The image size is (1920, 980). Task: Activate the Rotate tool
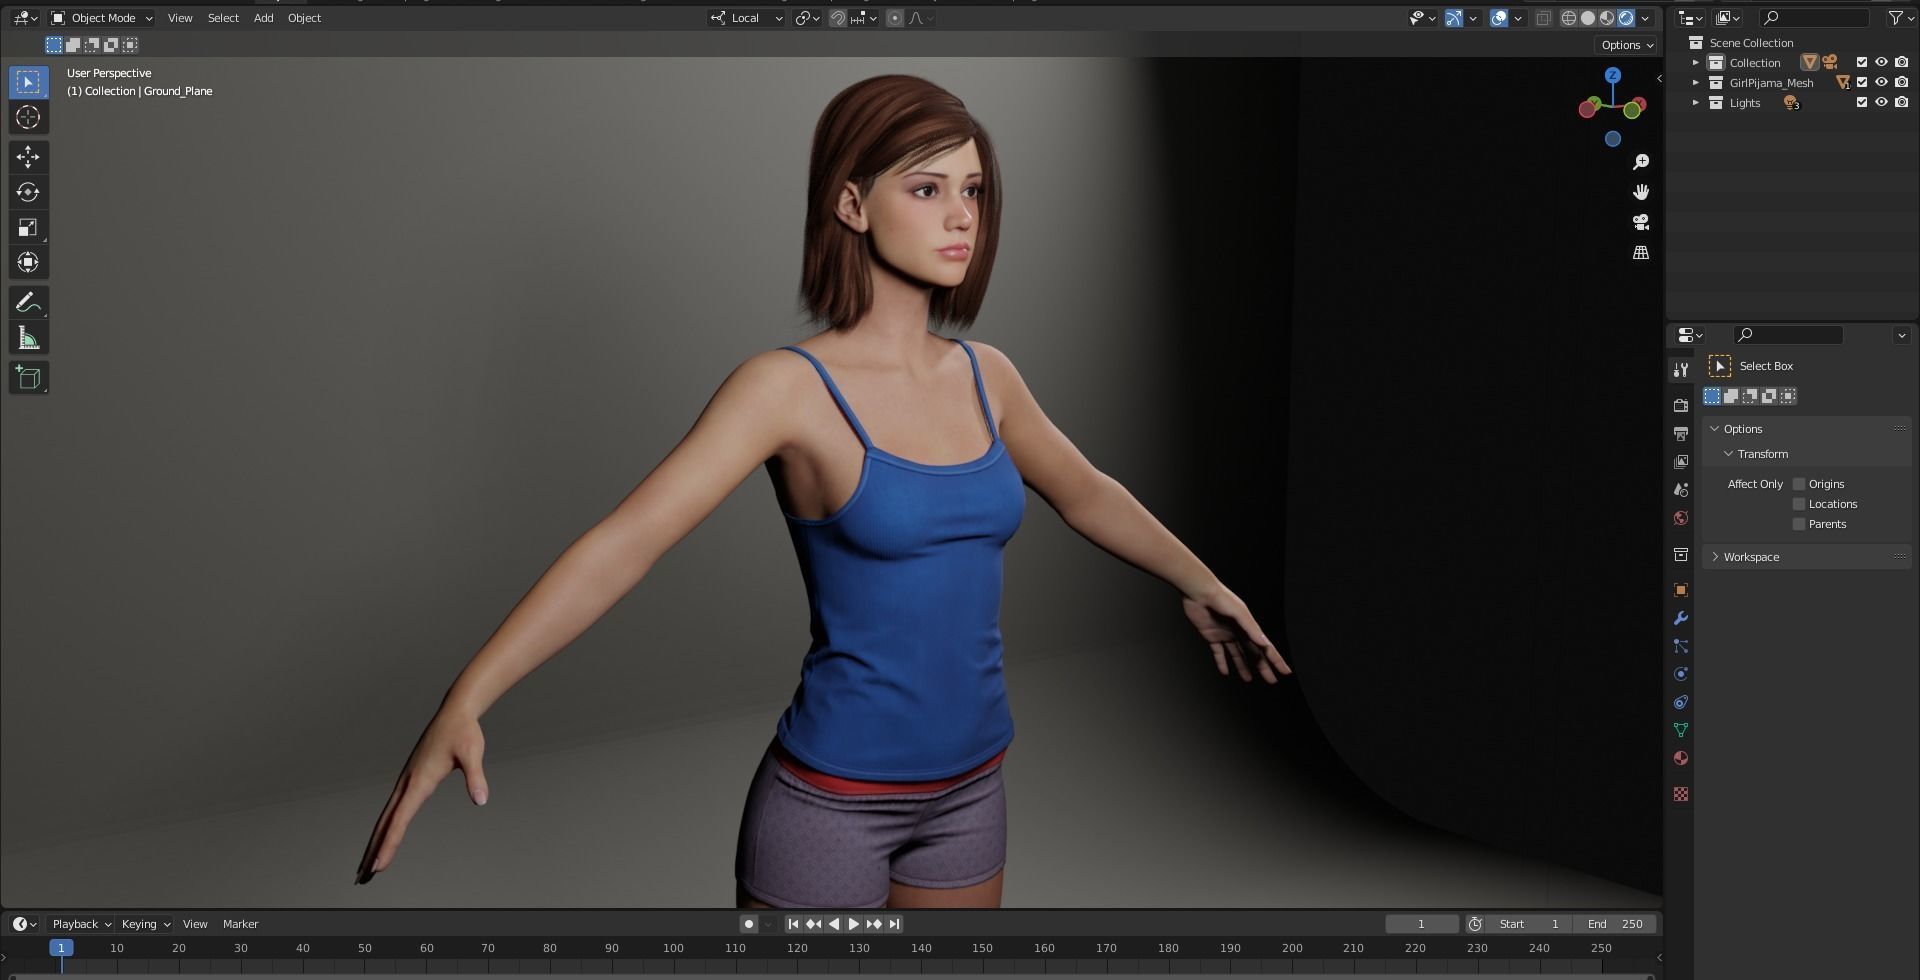click(x=28, y=192)
